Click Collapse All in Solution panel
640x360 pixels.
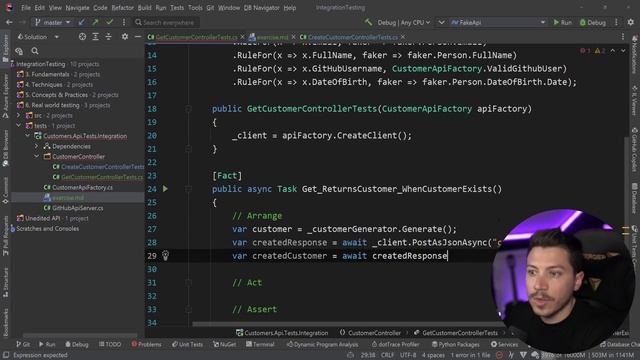(x=109, y=37)
